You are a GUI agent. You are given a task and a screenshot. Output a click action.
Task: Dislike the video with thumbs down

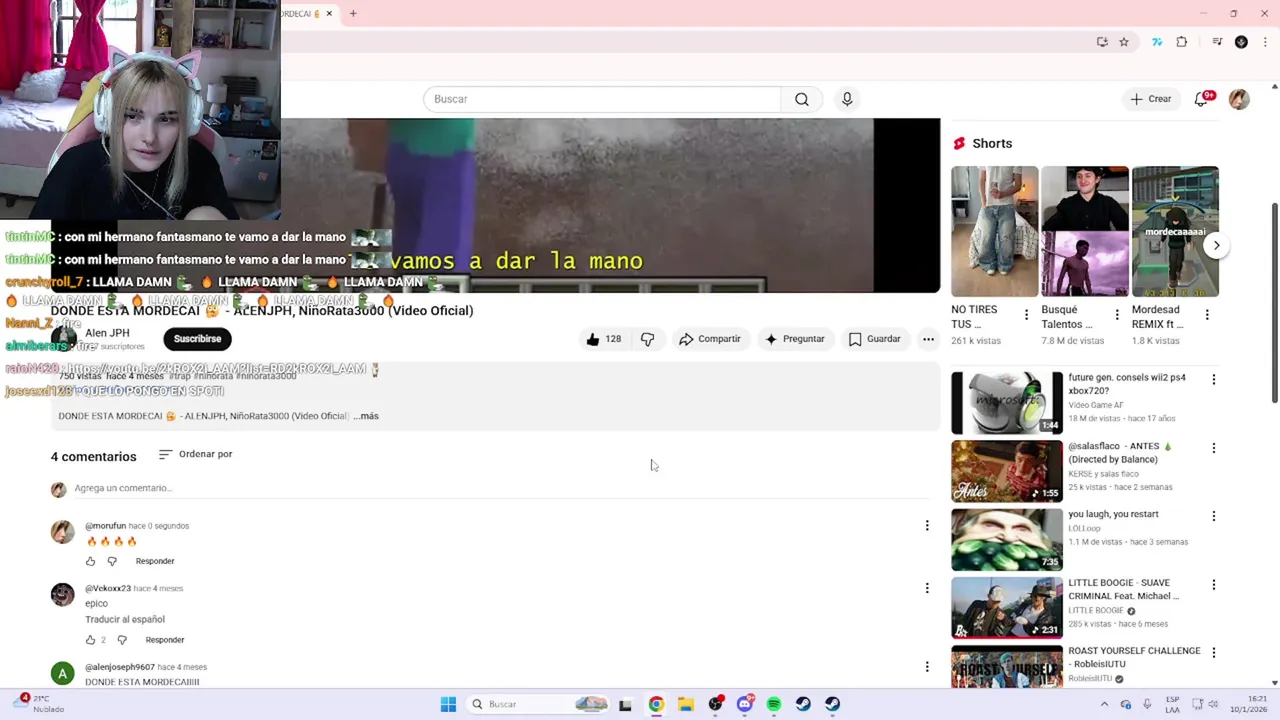click(648, 339)
